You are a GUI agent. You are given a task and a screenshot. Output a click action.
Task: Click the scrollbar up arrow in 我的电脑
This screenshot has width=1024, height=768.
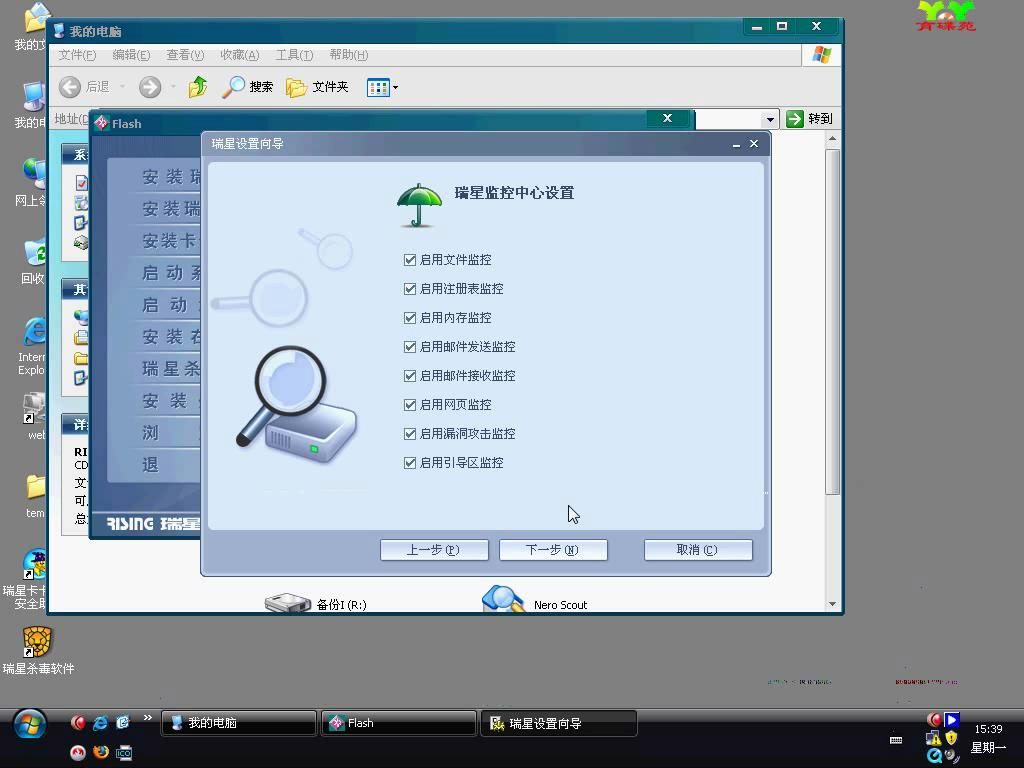832,139
